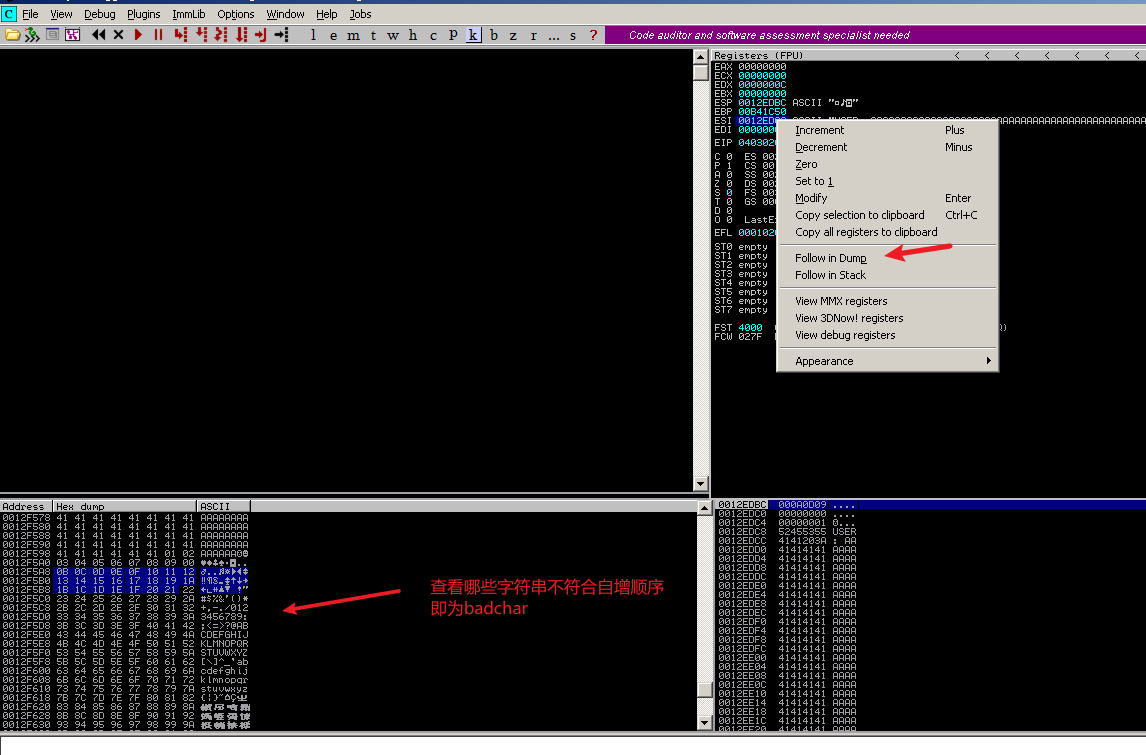Open the graph view toolbar icon

click(x=72, y=34)
